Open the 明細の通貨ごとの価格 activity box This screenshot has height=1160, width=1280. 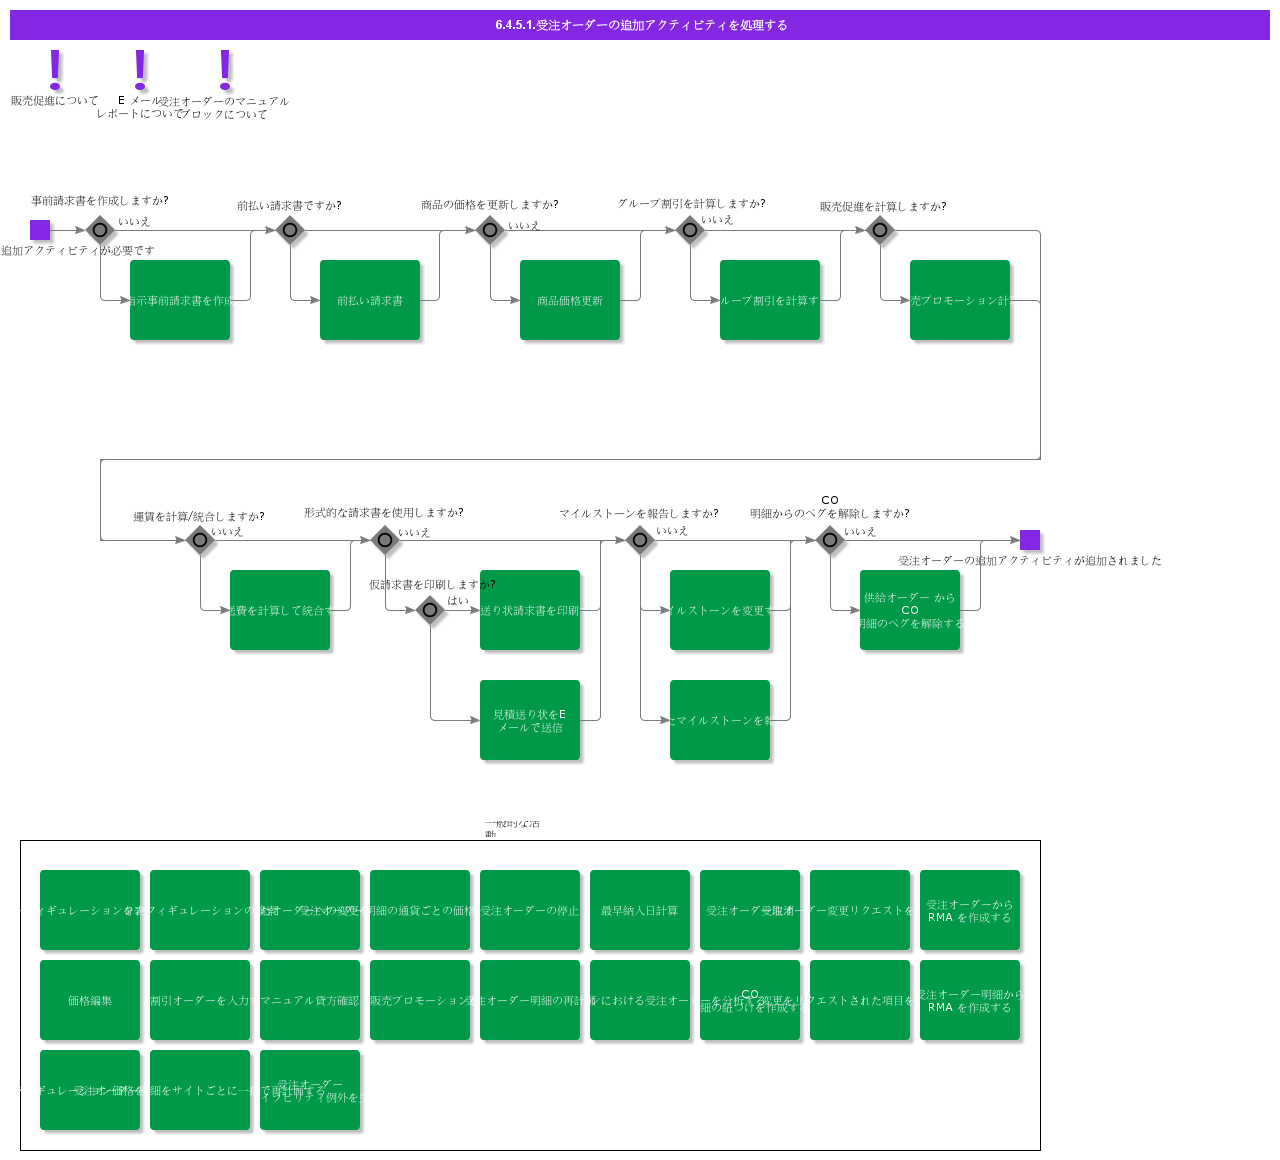click(420, 910)
